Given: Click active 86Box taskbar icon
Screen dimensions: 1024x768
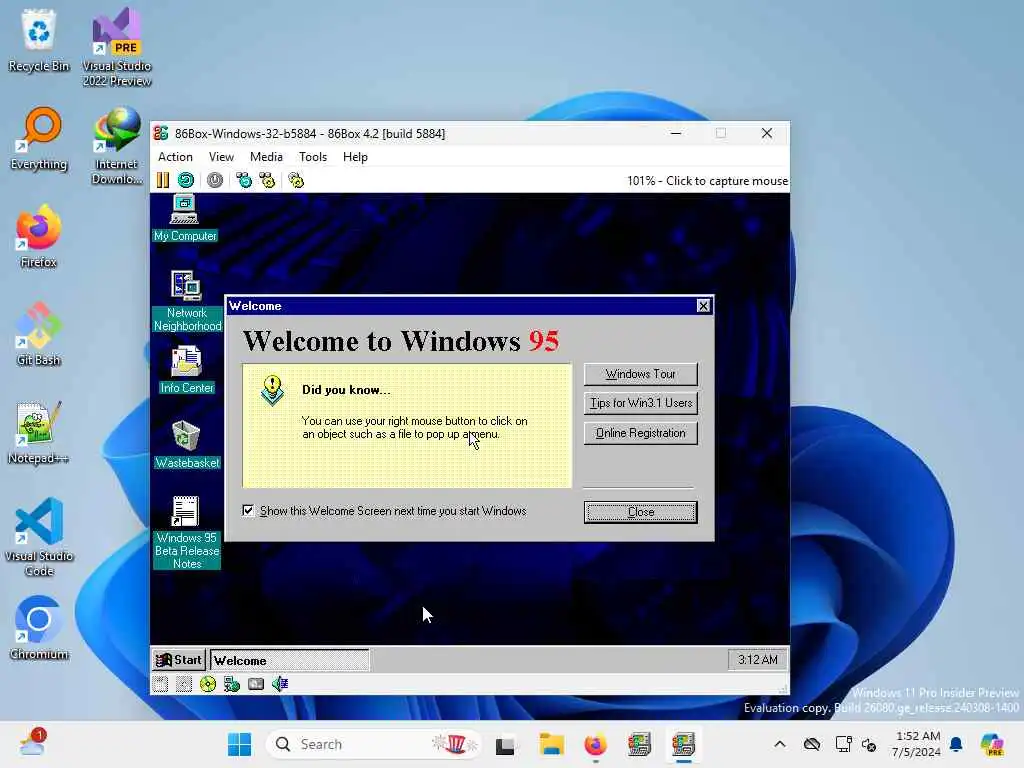Looking at the screenshot, I should coord(684,744).
